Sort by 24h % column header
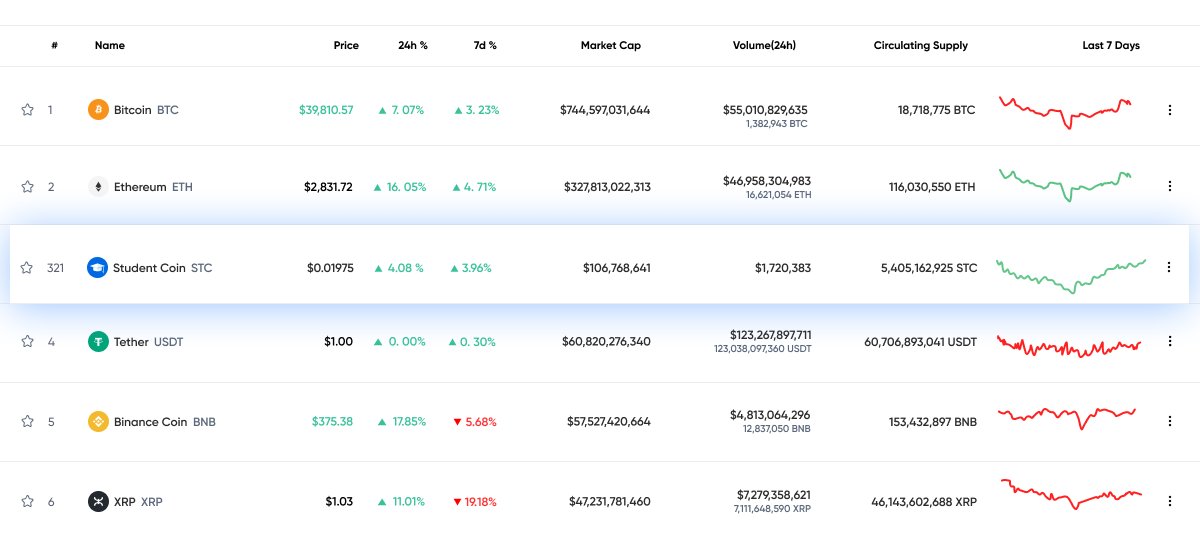Screen dimensions: 1200x558 pyautogui.click(x=413, y=46)
